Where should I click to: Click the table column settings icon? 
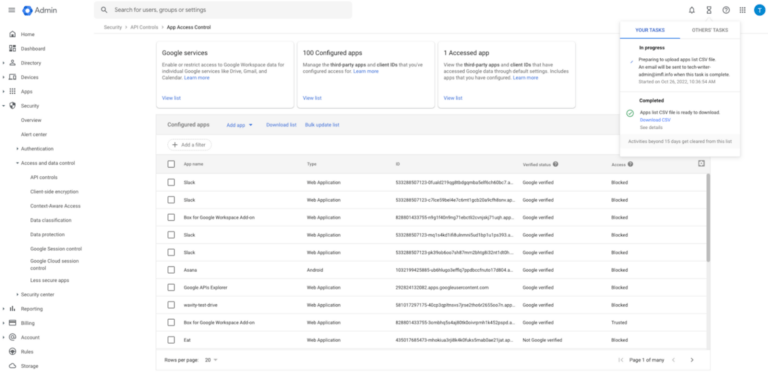click(701, 164)
